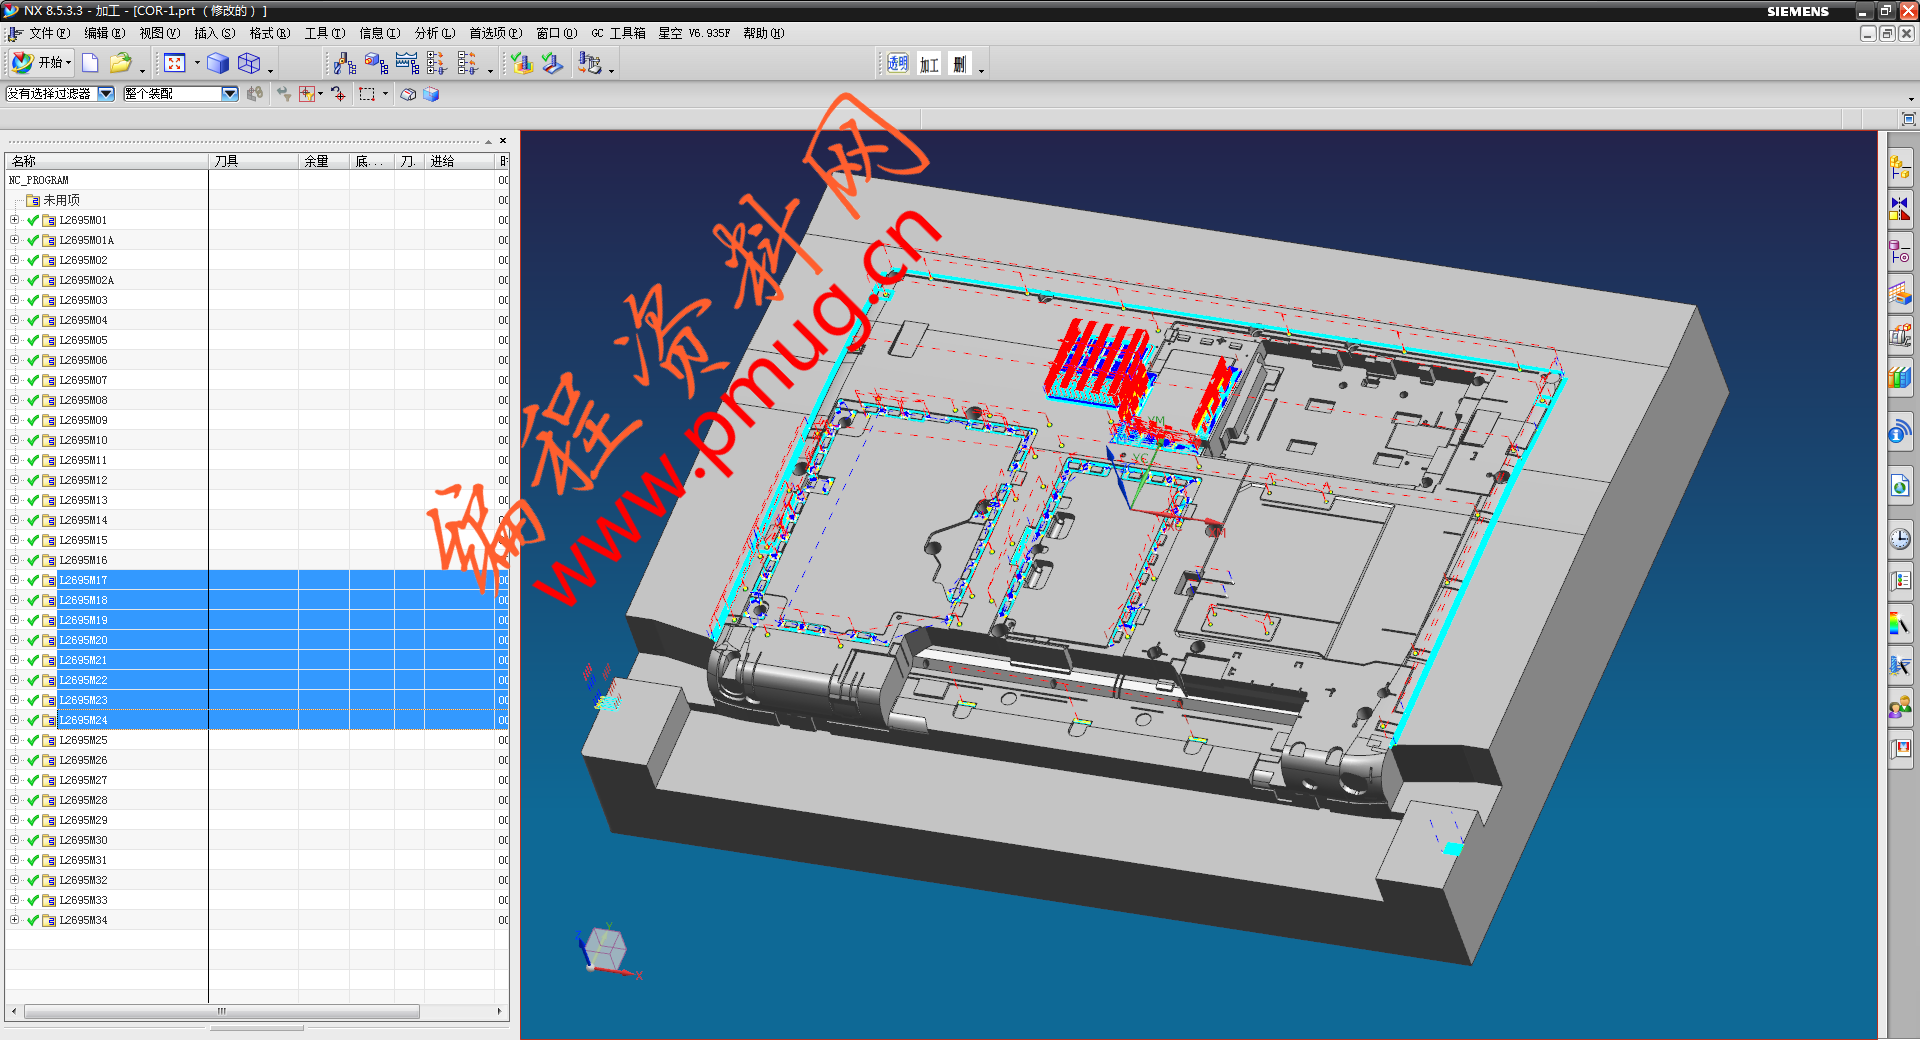This screenshot has height=1040, width=1920.
Task: Click the view orientation triad cube
Action: pos(604,948)
